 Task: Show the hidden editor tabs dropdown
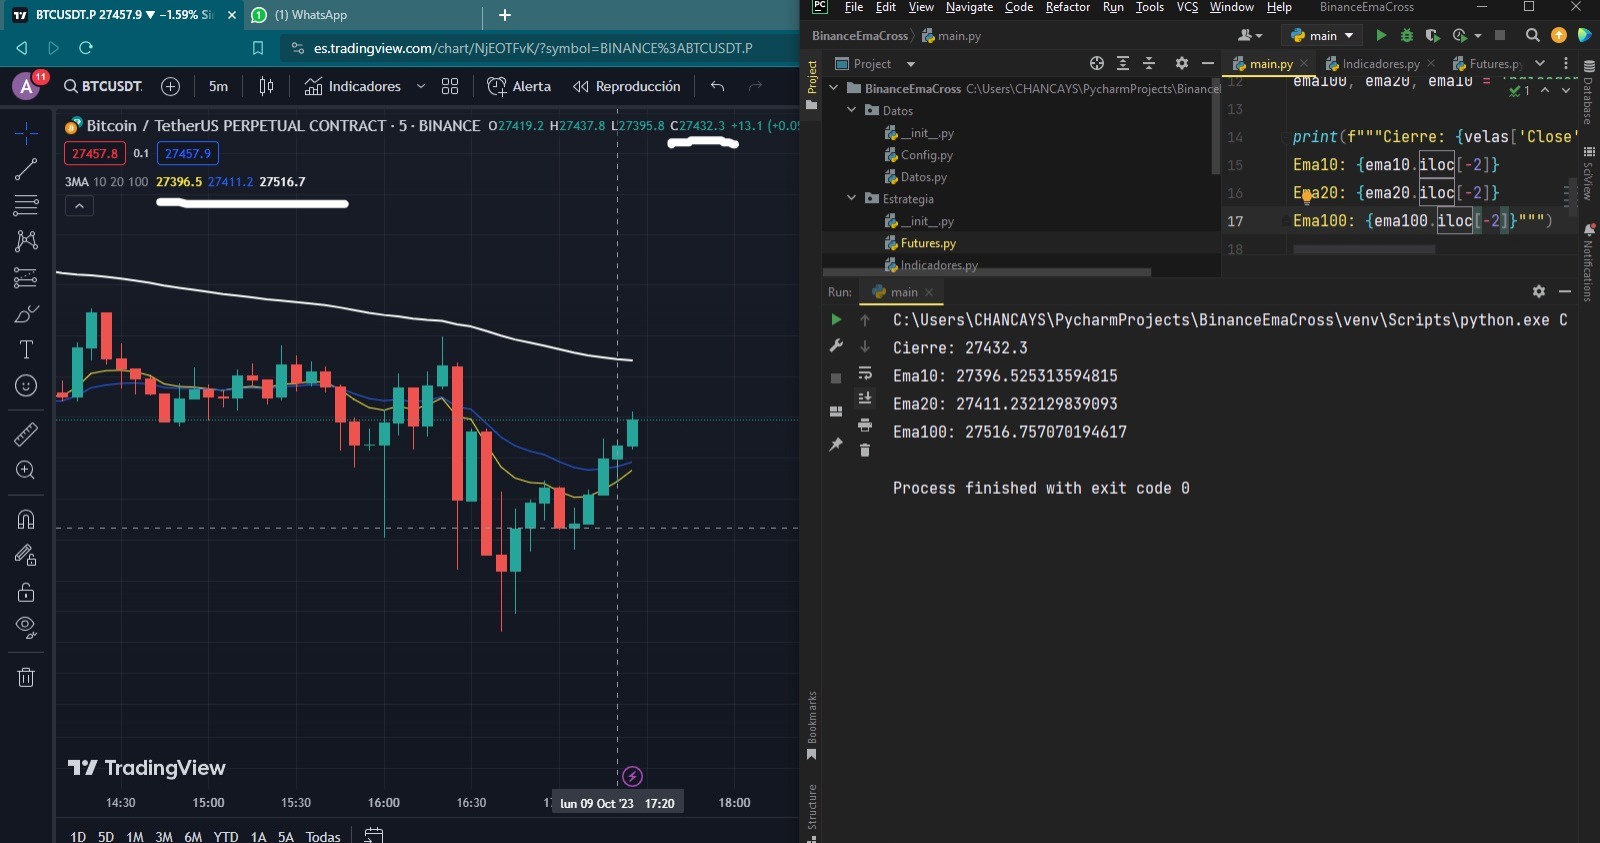(x=1540, y=63)
